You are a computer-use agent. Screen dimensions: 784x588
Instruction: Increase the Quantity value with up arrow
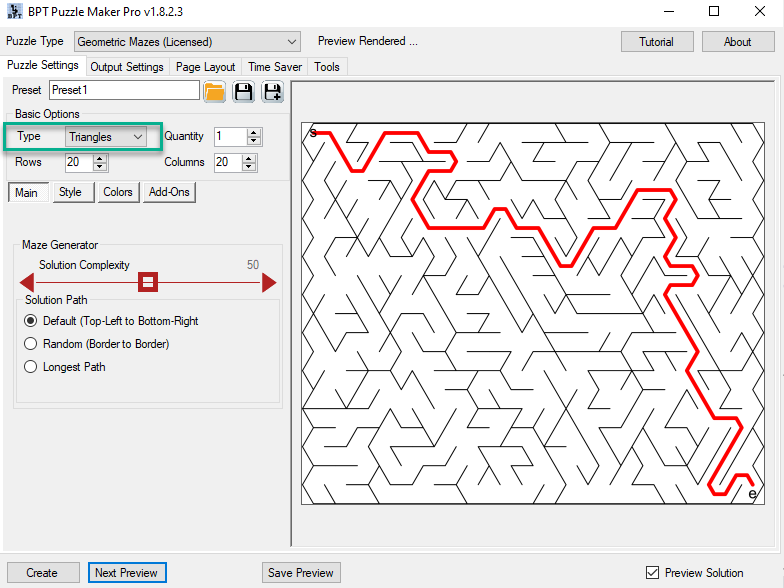254,132
